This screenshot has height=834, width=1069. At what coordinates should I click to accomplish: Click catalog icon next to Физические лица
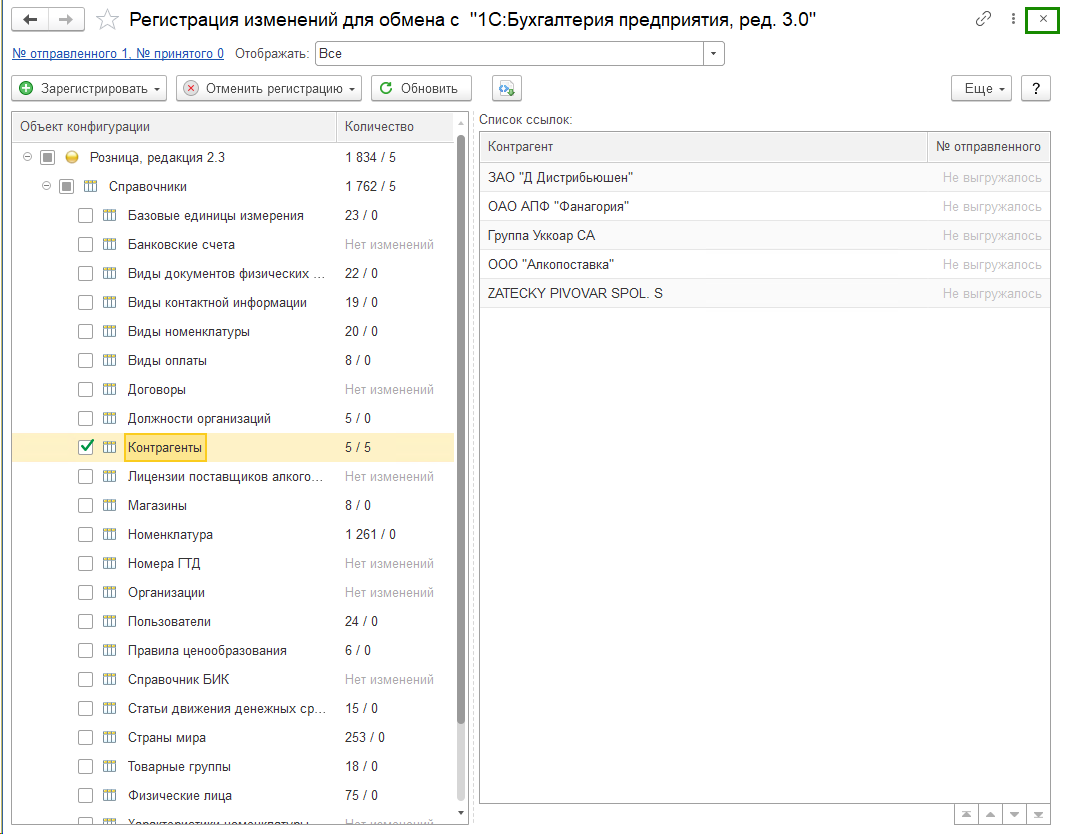coord(110,795)
